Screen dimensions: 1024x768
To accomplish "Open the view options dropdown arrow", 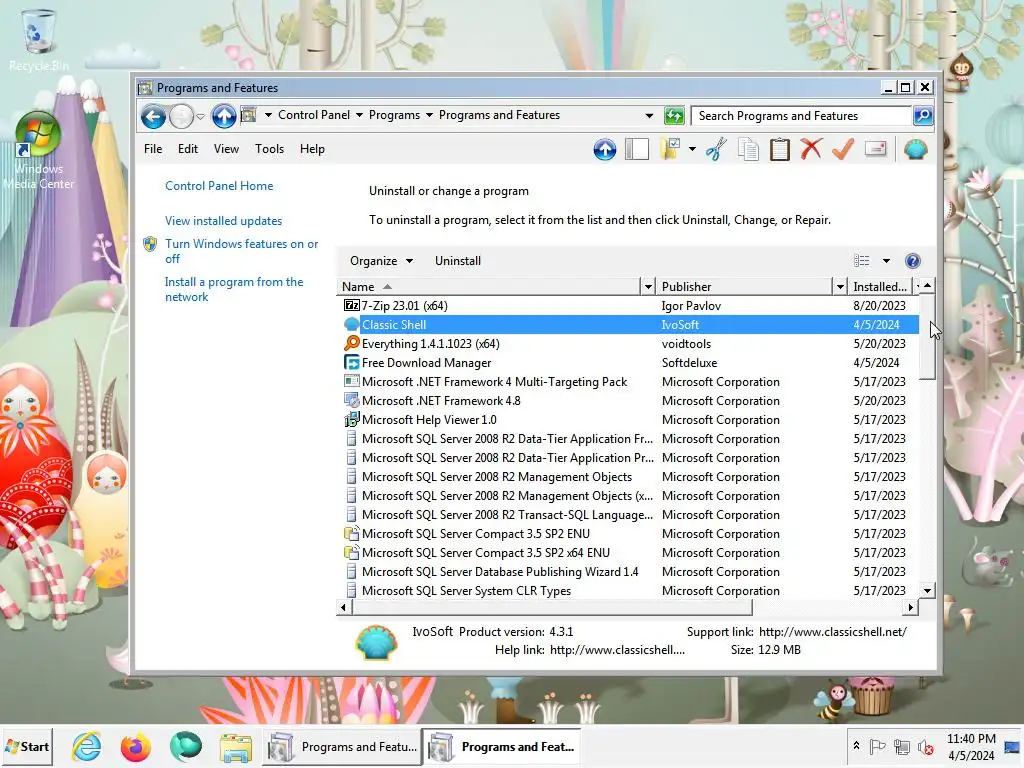I will point(886,261).
